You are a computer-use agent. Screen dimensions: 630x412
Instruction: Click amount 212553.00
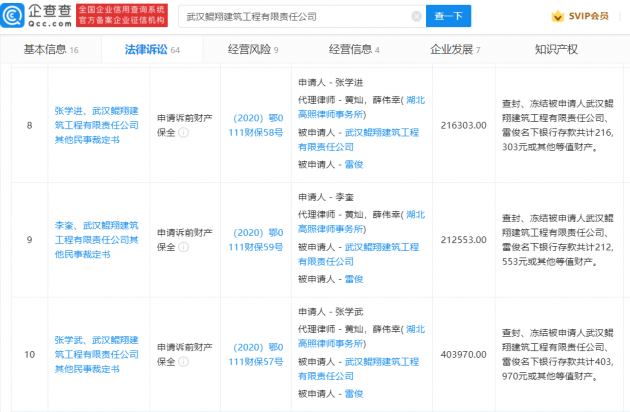(464, 240)
